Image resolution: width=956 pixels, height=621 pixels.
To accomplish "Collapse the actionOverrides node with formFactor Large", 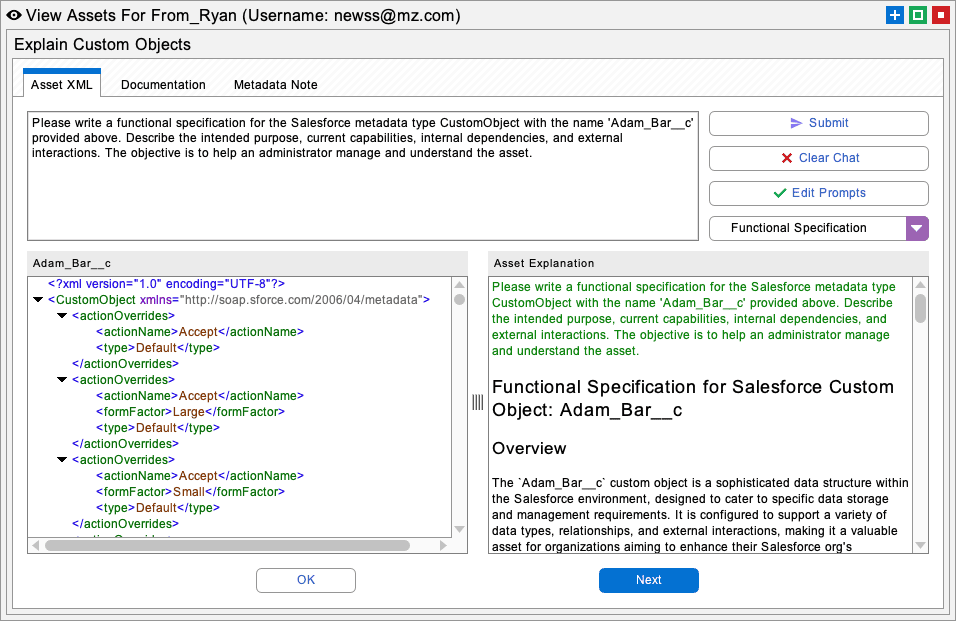I will [x=62, y=380].
